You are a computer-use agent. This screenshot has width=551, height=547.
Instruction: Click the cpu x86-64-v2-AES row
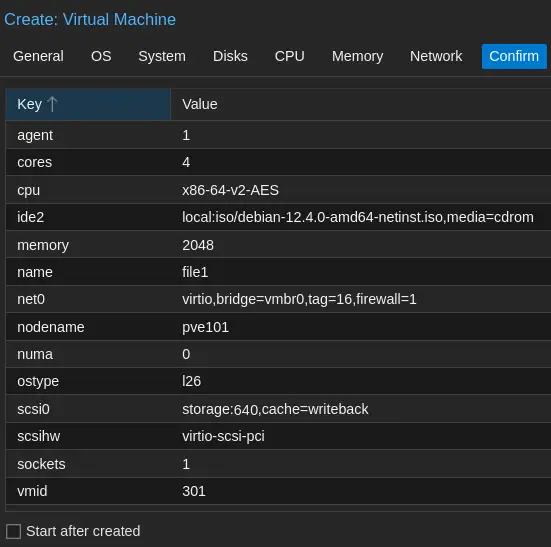[x=278, y=190]
